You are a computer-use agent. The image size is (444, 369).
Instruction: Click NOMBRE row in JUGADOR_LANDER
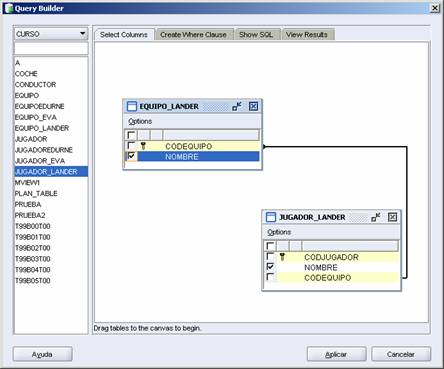tap(331, 267)
